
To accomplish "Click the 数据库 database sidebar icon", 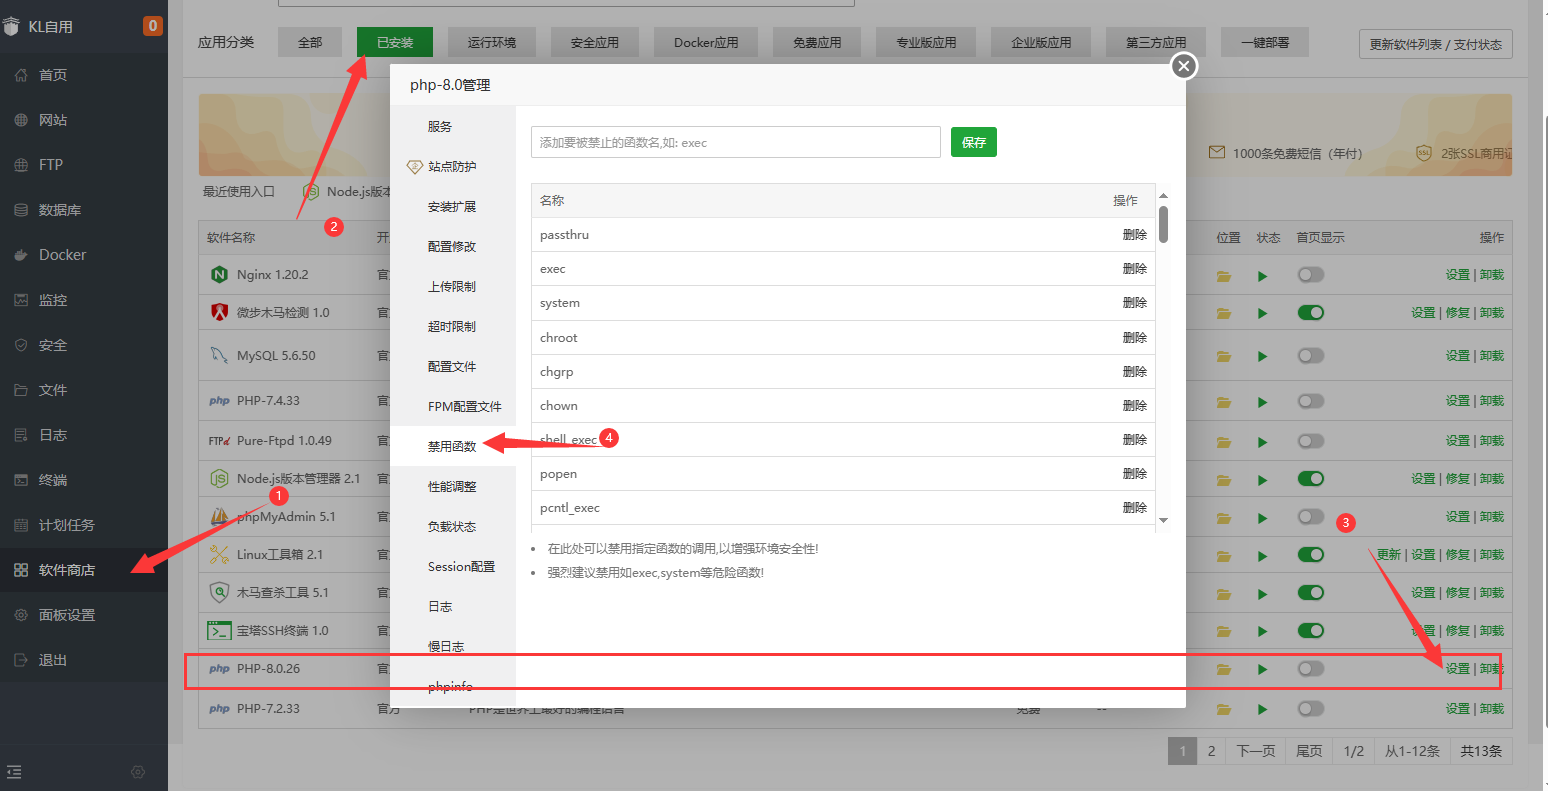I will pyautogui.click(x=21, y=210).
